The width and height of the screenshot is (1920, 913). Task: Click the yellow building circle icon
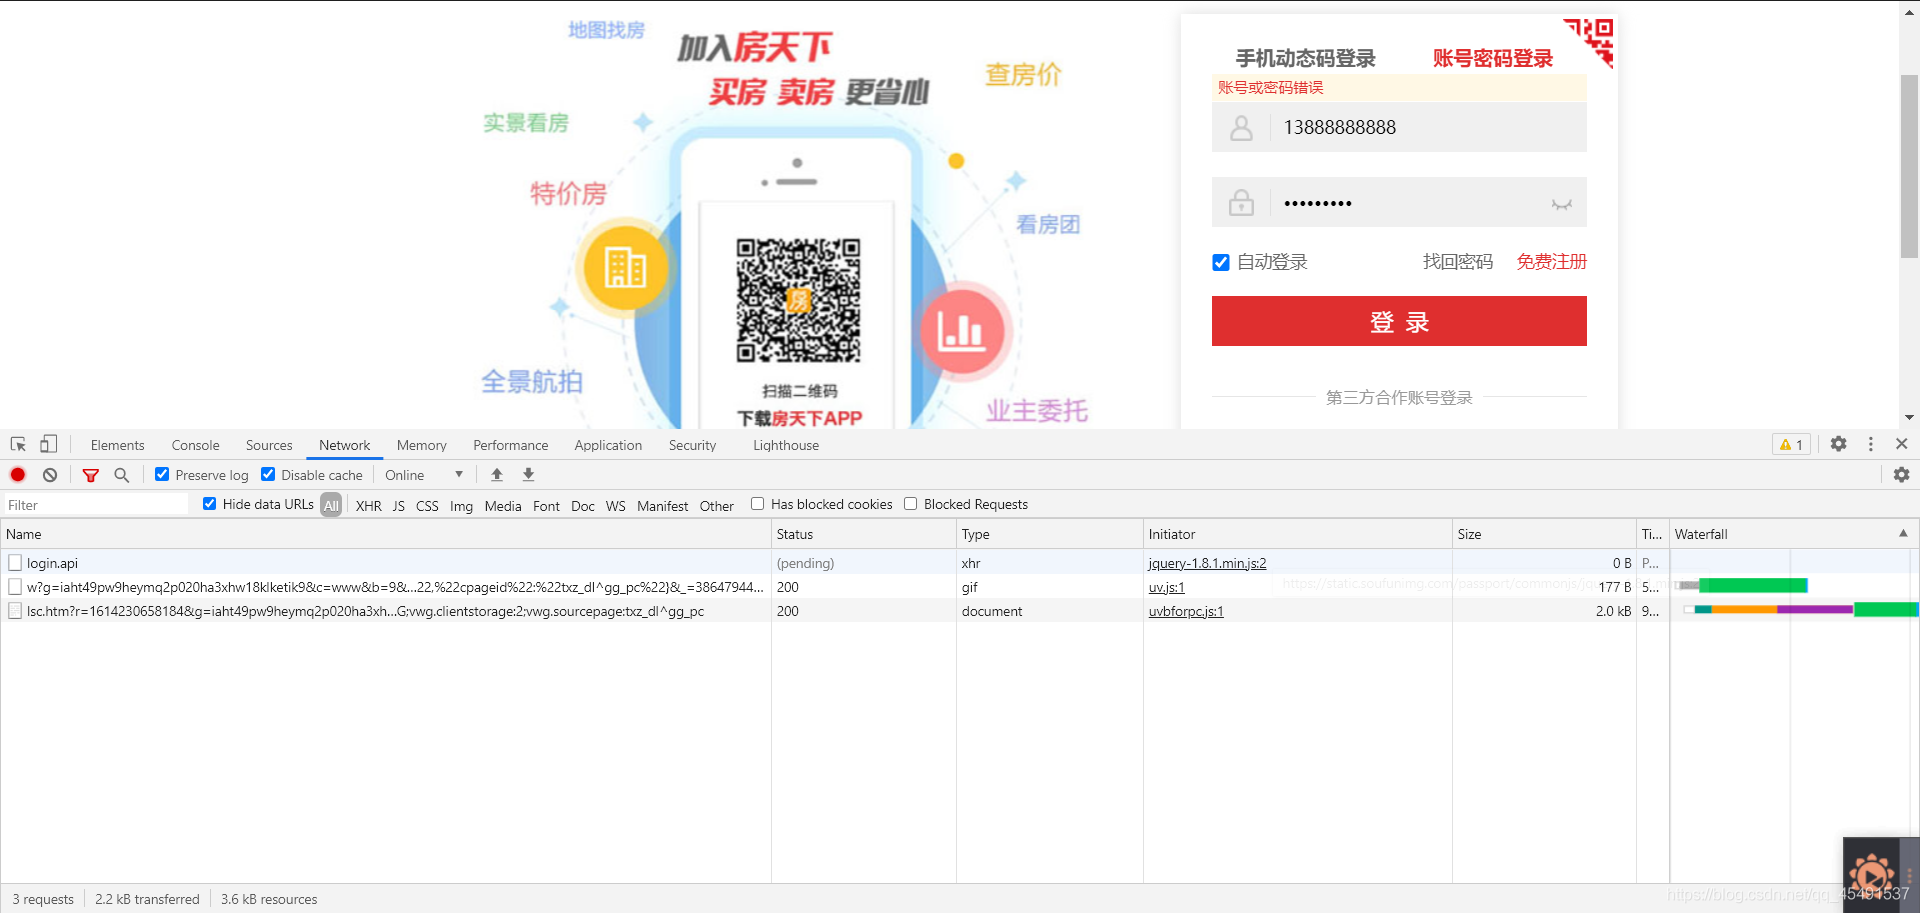[x=625, y=268]
